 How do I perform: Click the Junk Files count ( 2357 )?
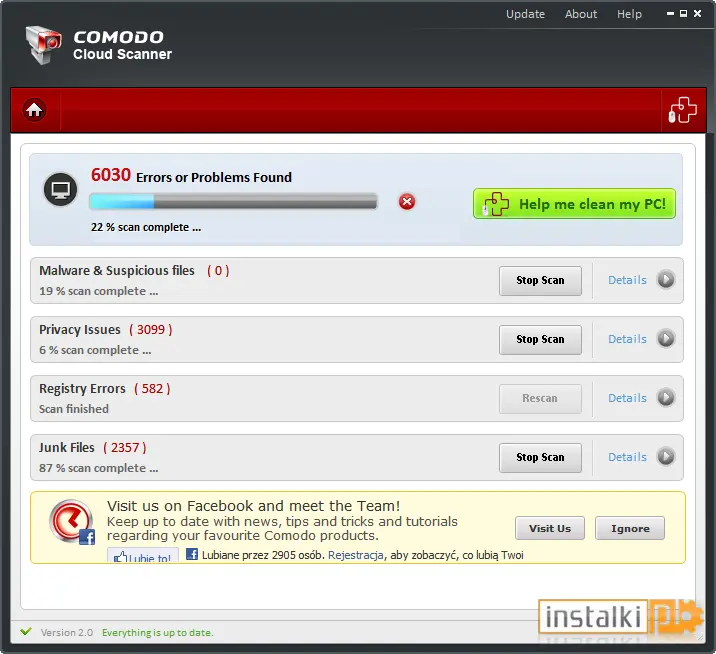point(125,448)
